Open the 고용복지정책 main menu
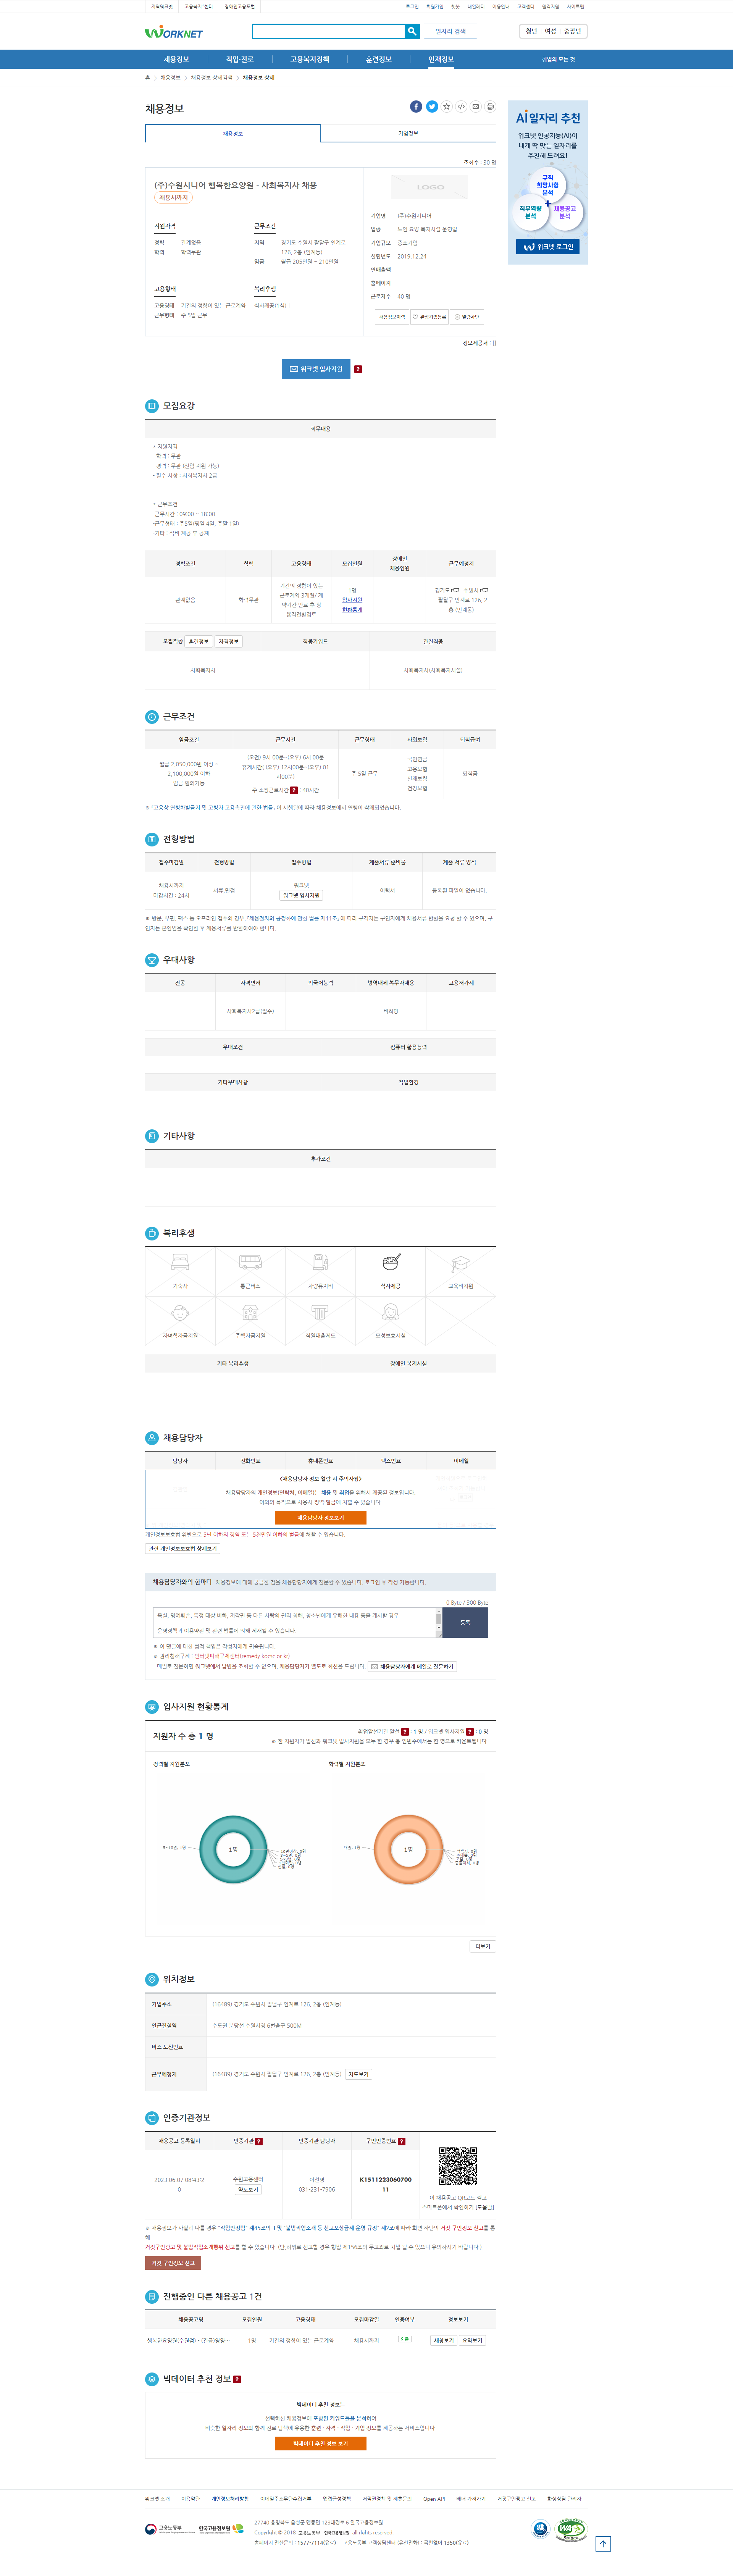Screen dimensions: 733x2576 coord(310,59)
